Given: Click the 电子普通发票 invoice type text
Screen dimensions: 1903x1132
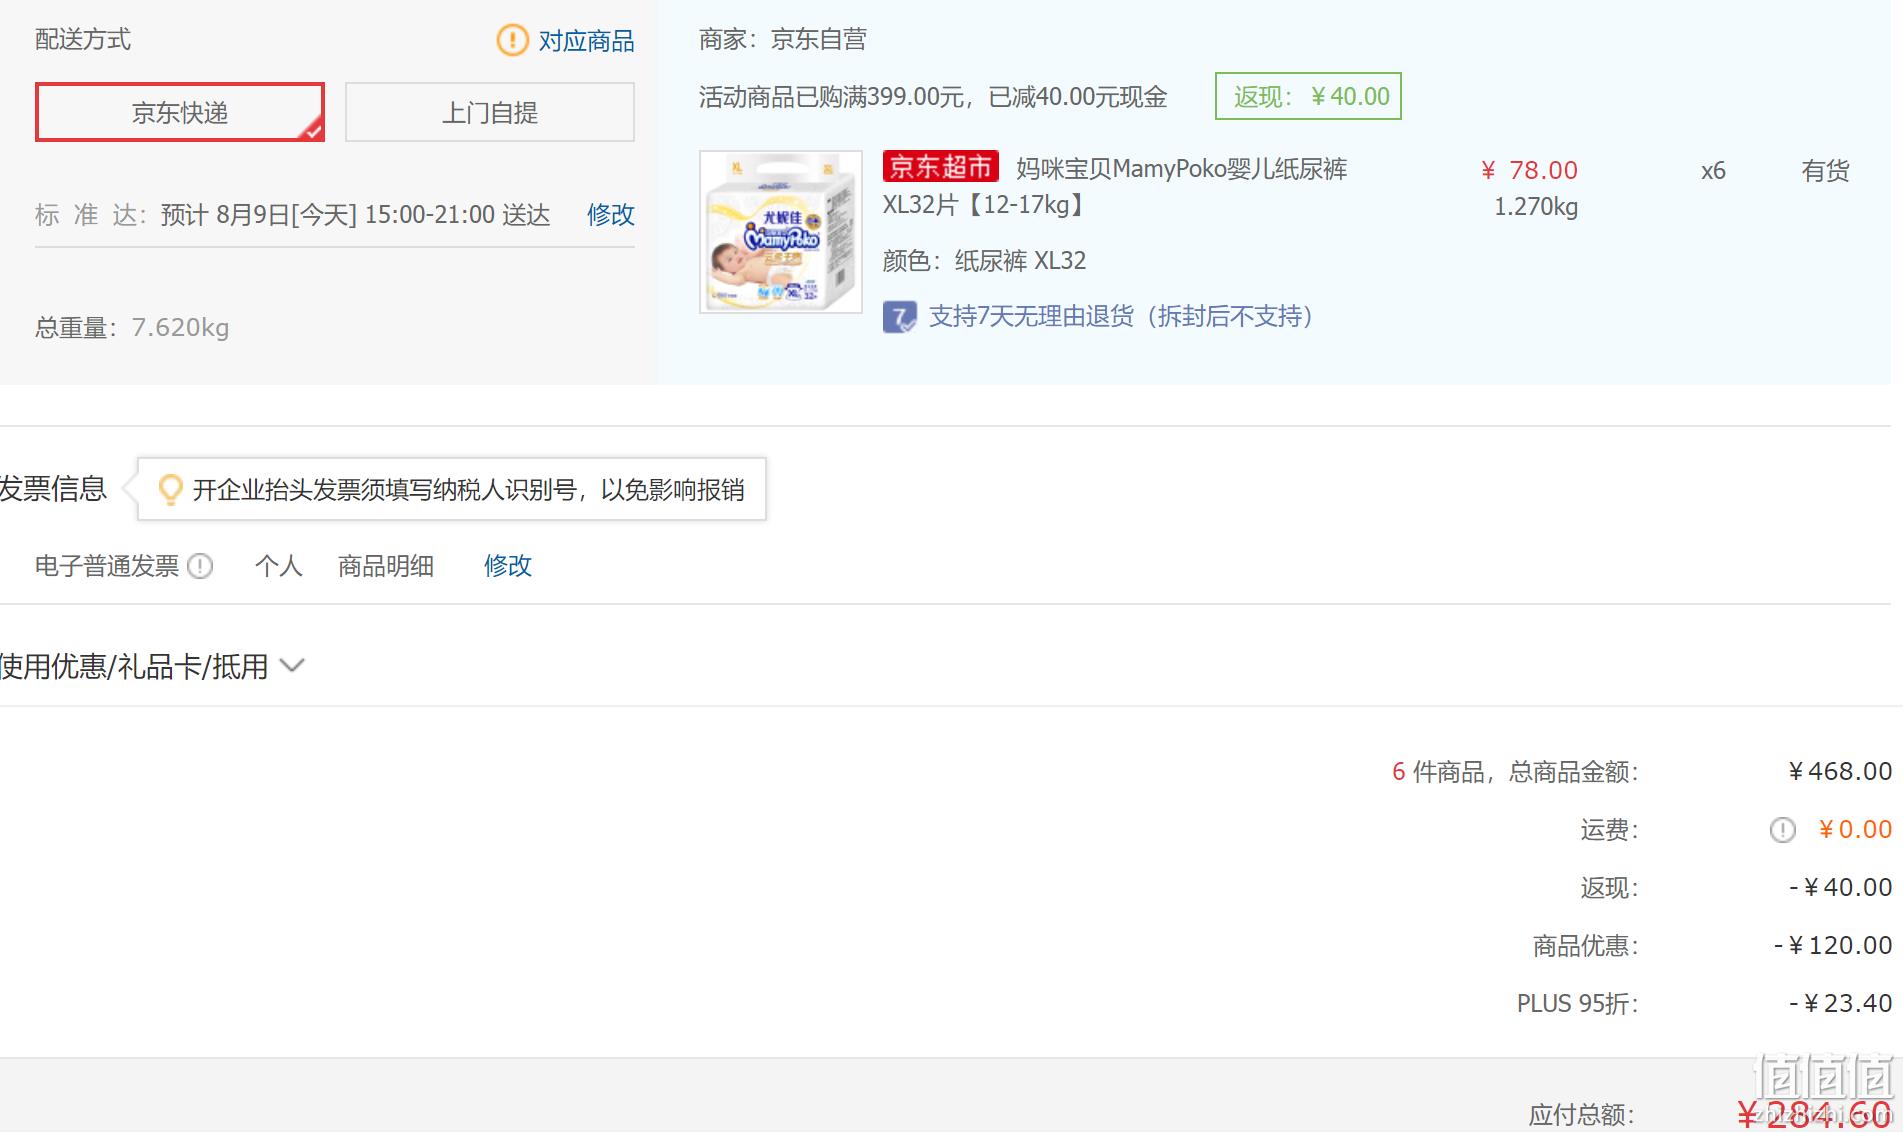Looking at the screenshot, I should point(107,566).
